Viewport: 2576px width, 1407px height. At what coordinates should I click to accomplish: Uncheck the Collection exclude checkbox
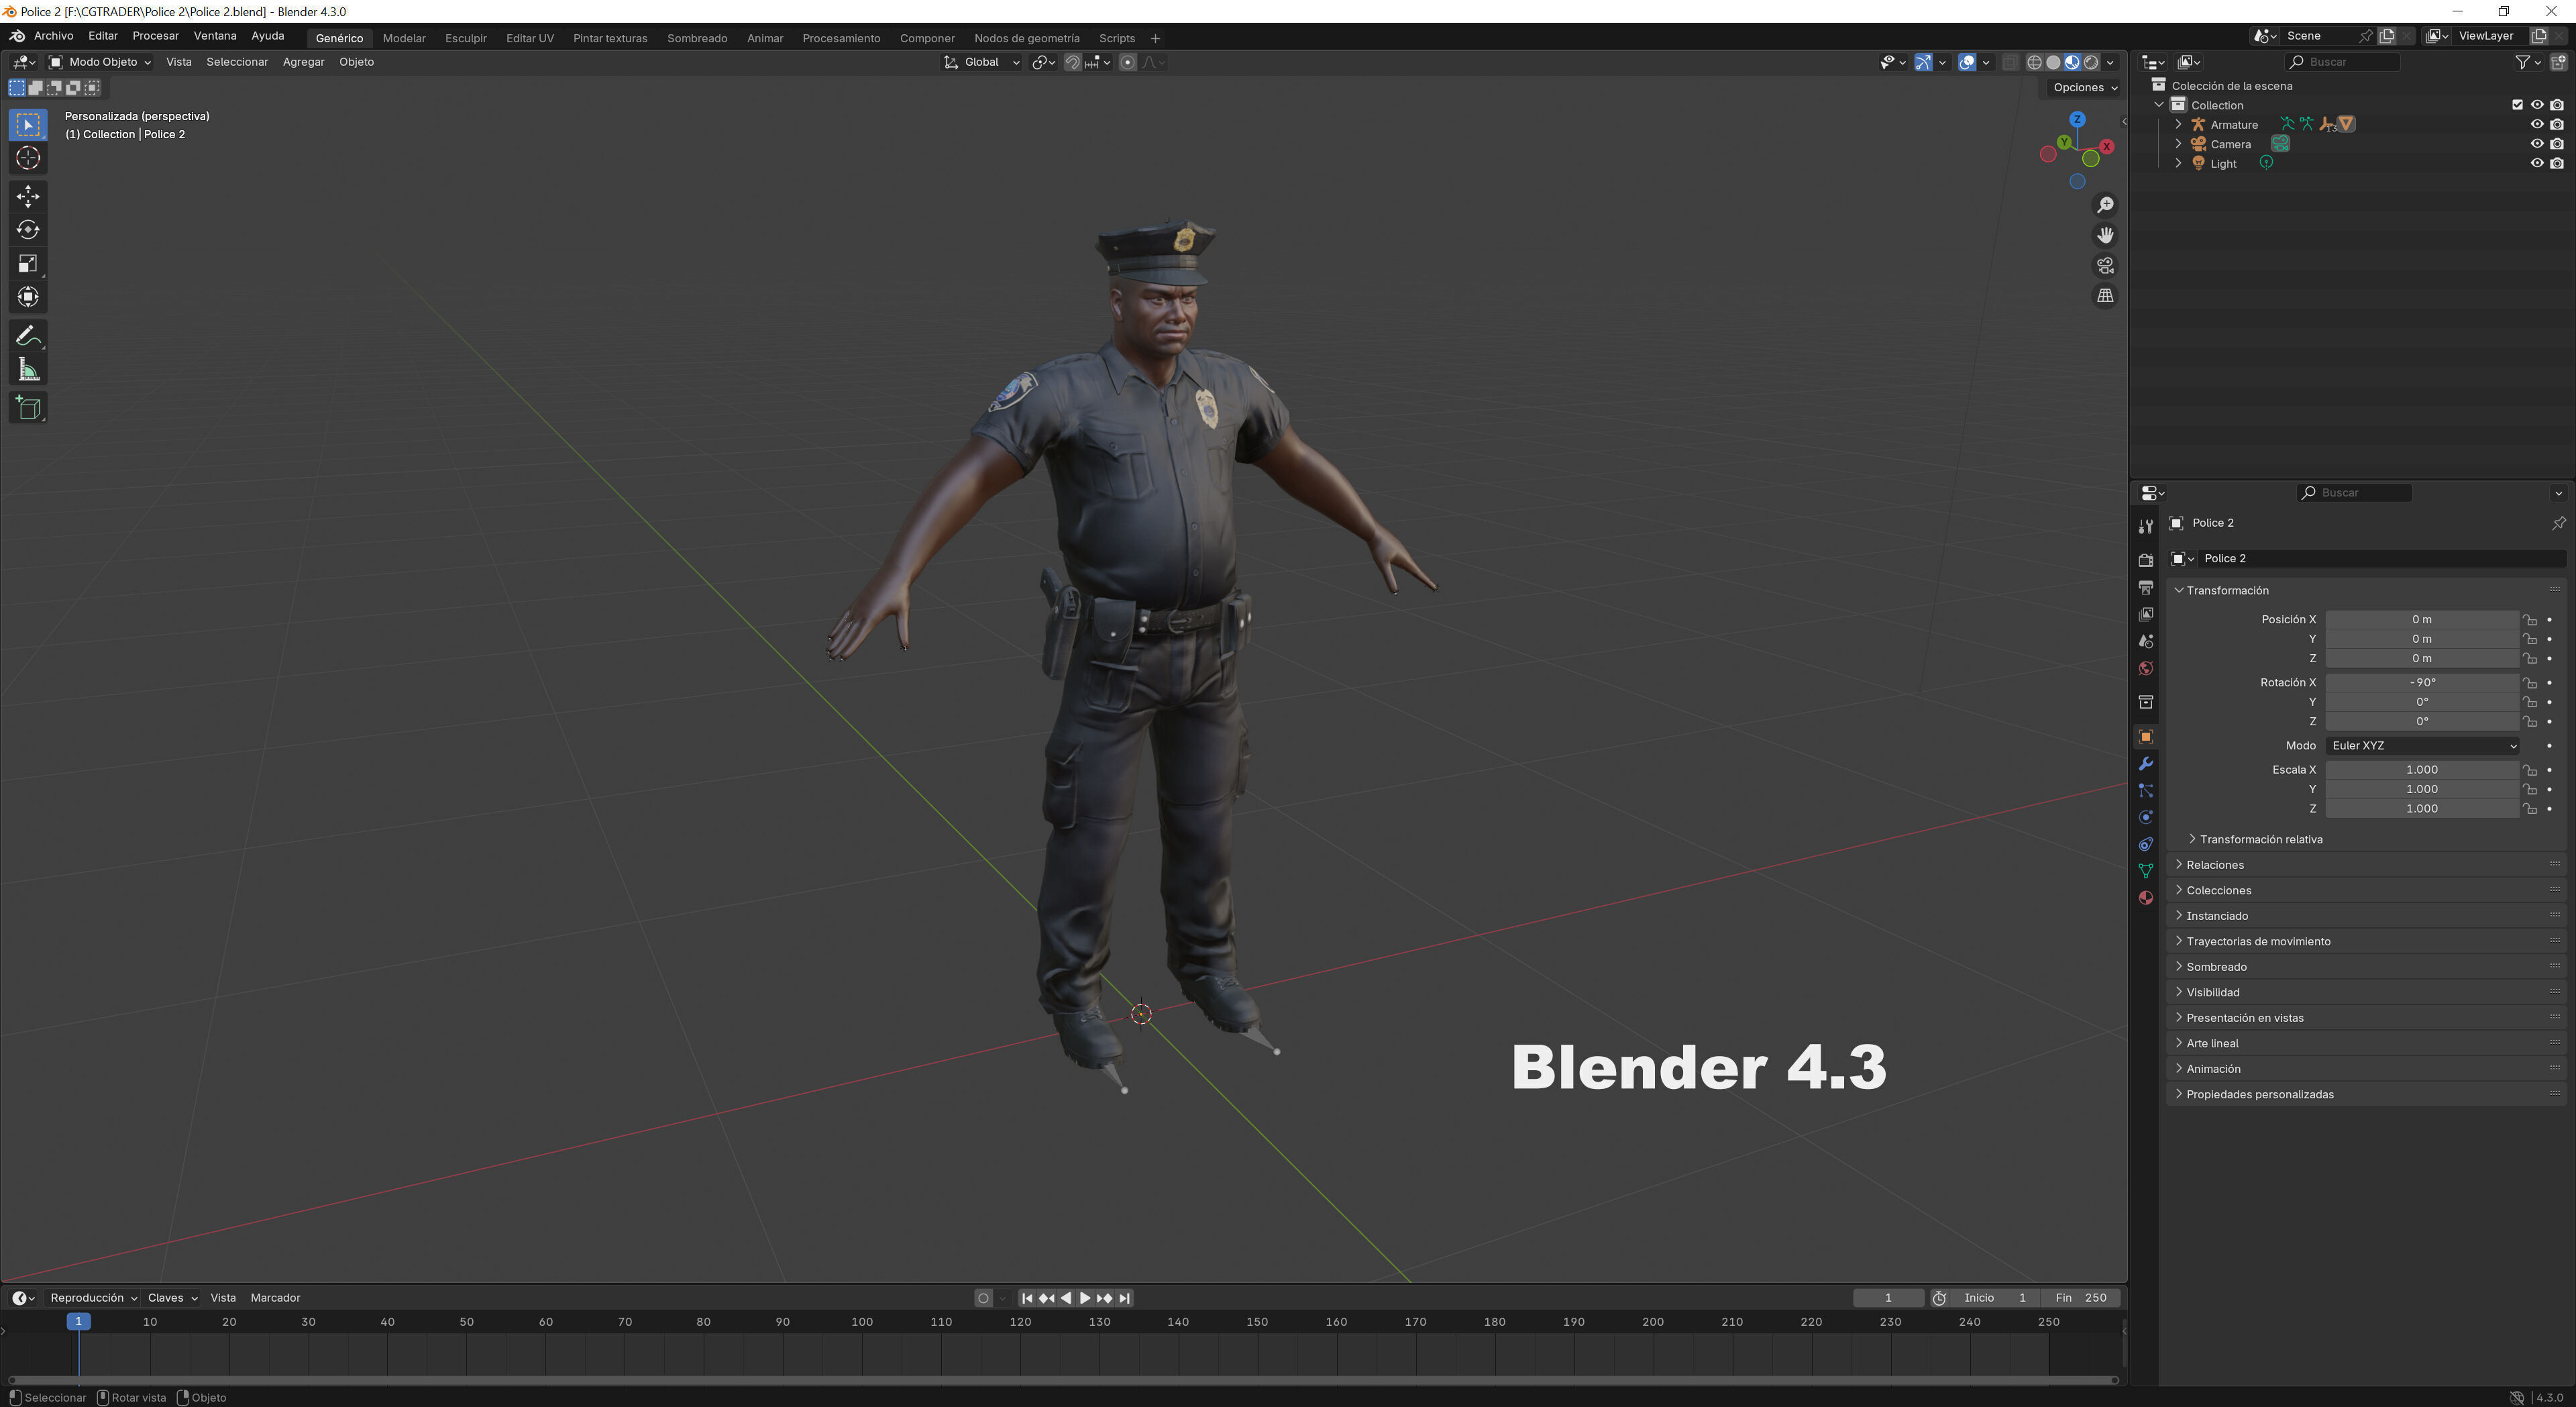click(2517, 105)
